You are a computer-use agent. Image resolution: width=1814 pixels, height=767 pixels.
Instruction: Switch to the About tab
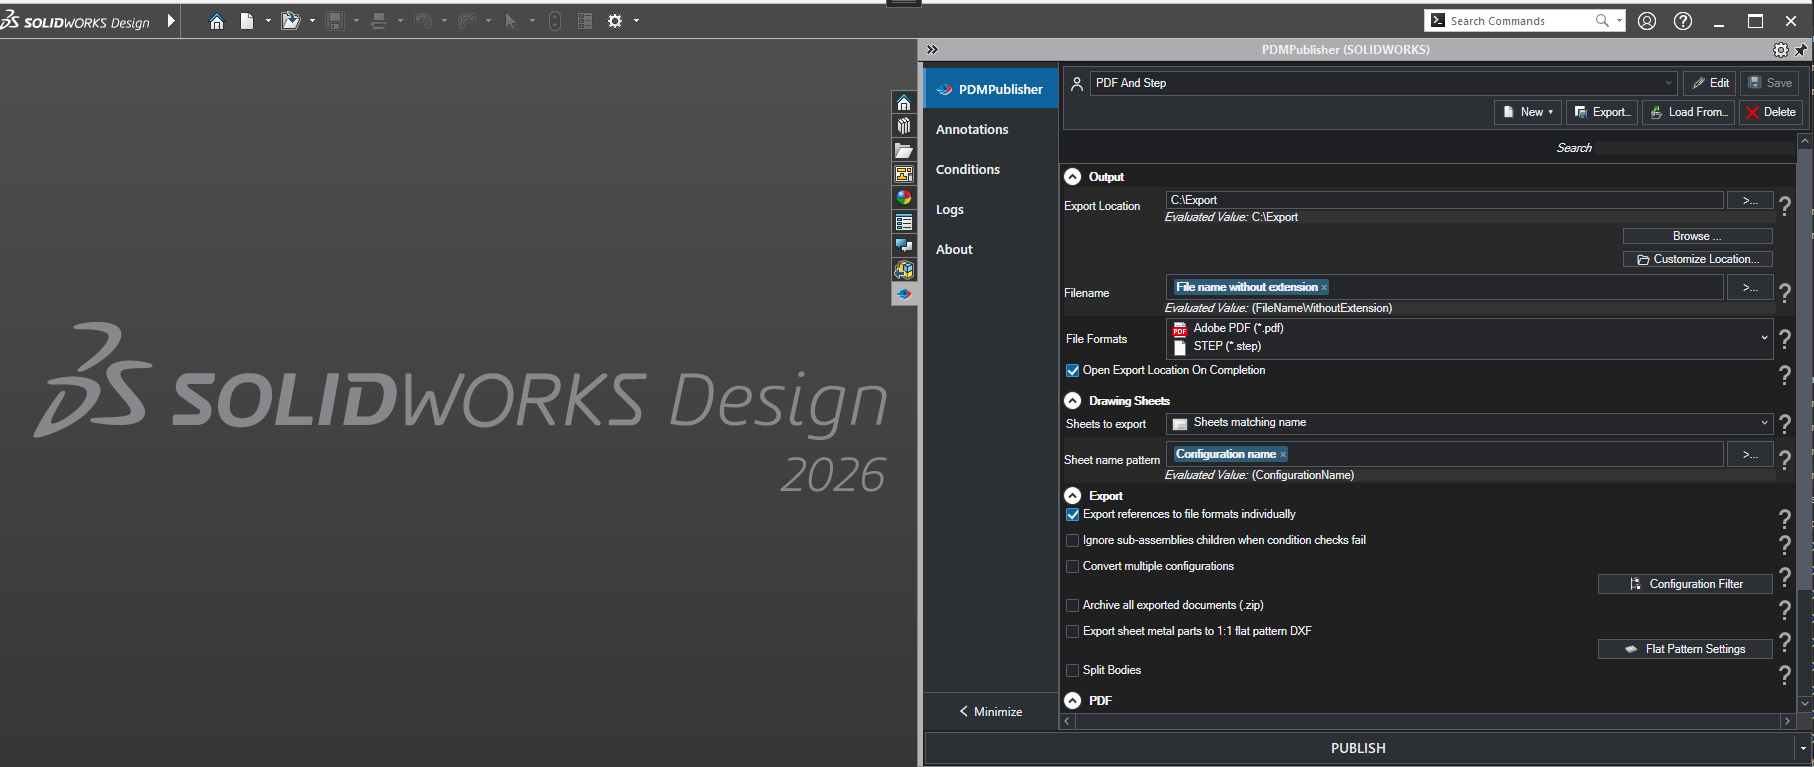pyautogui.click(x=991, y=249)
